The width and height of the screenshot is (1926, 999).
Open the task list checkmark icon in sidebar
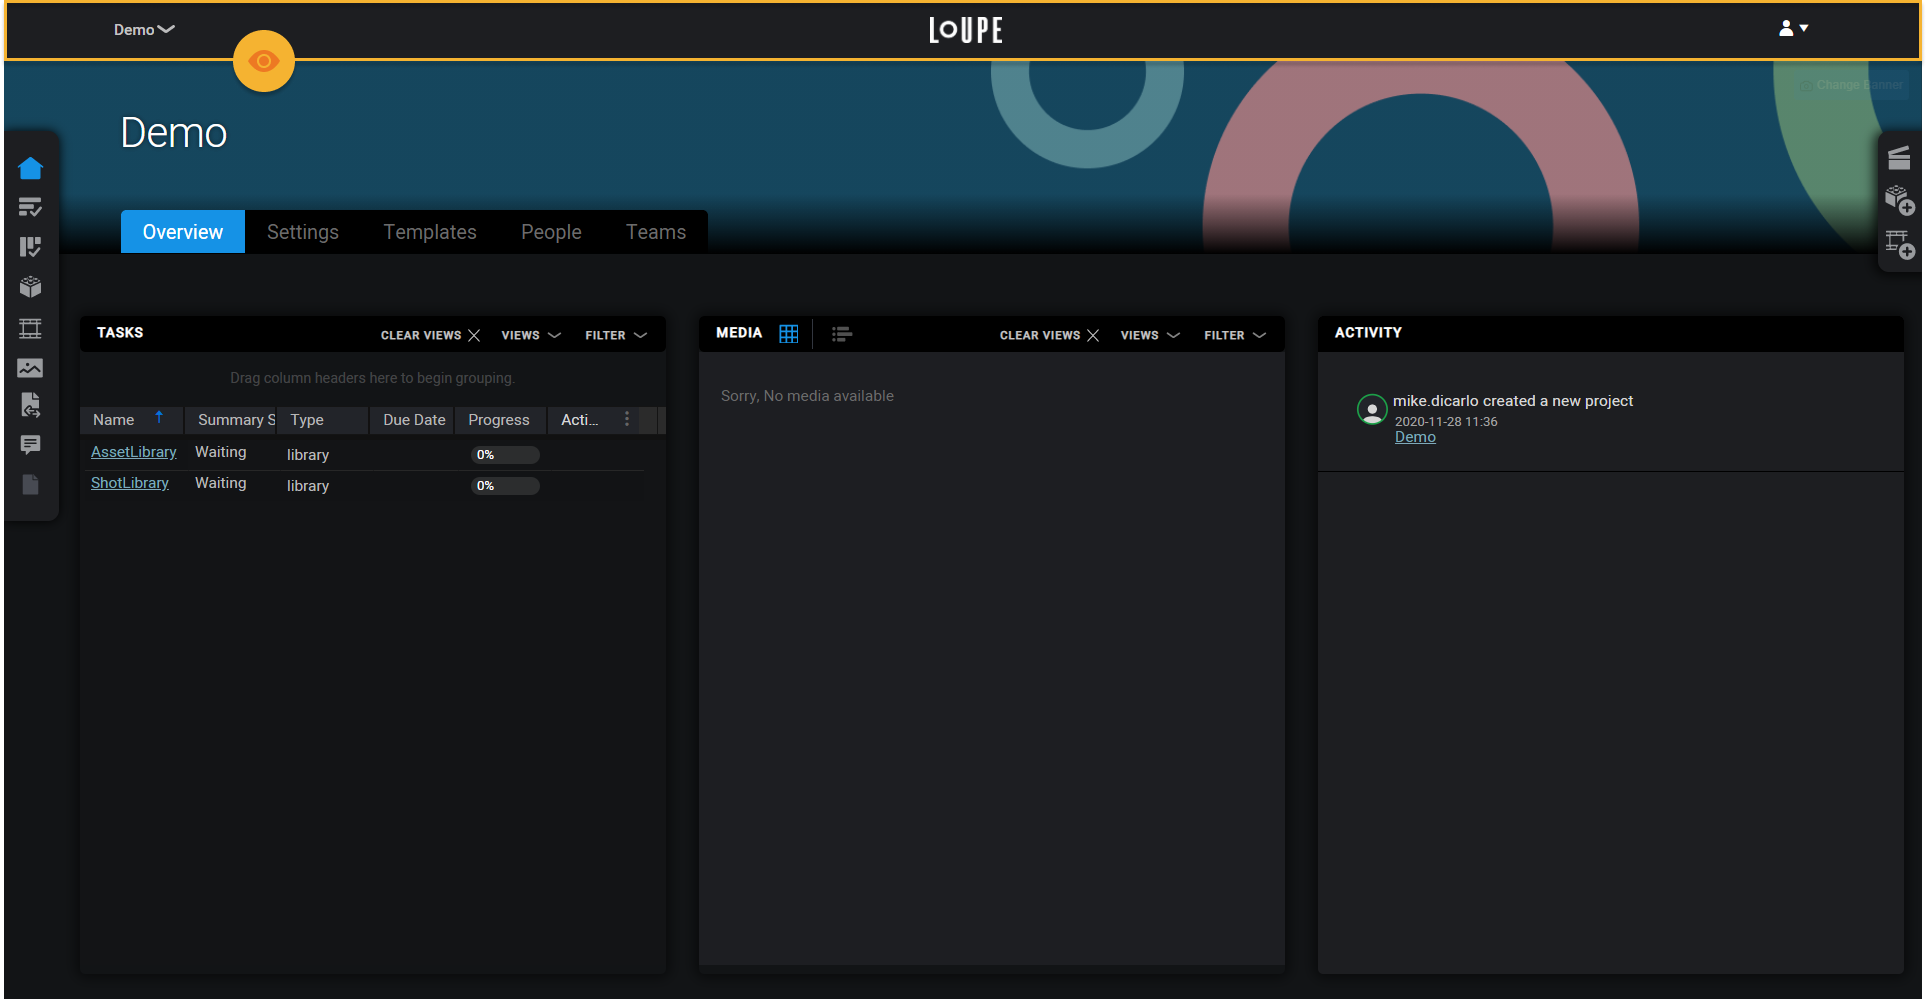[x=30, y=208]
